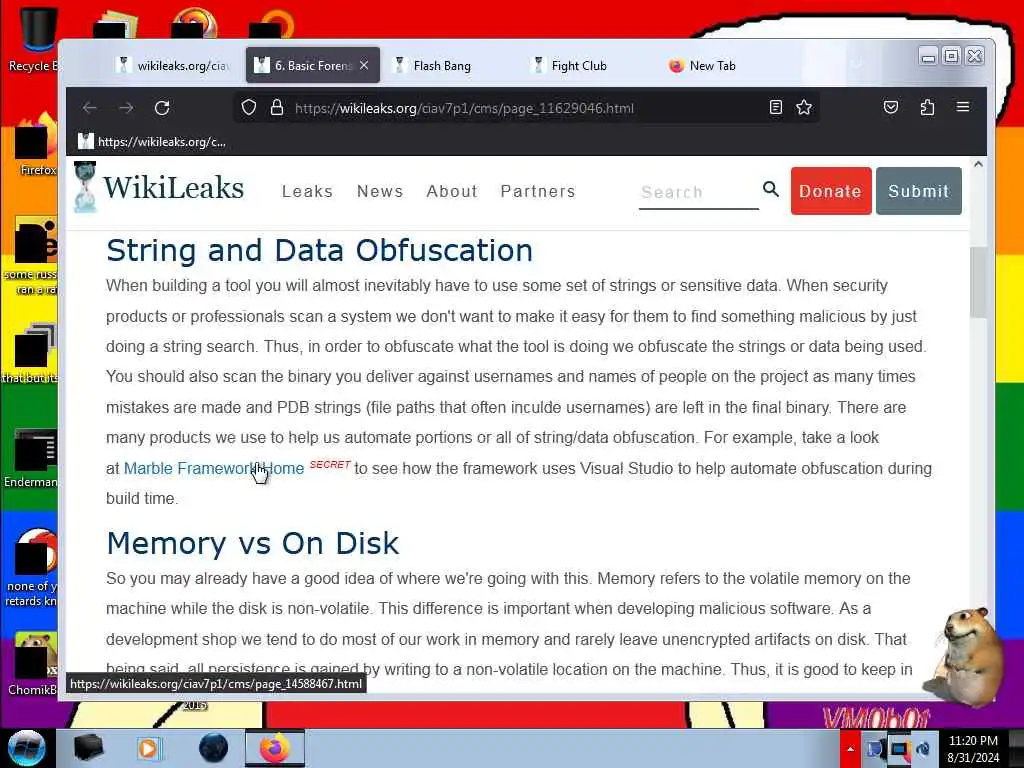Click the volume speaker tray icon
1024x768 pixels.
point(923,749)
